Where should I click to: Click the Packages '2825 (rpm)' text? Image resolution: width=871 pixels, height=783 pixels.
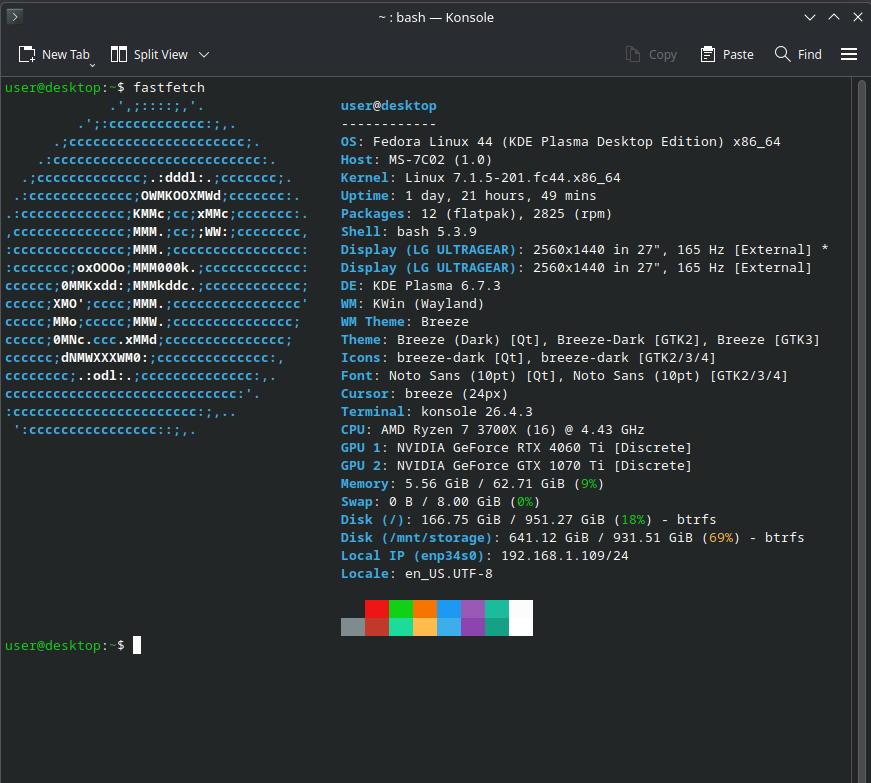click(572, 214)
